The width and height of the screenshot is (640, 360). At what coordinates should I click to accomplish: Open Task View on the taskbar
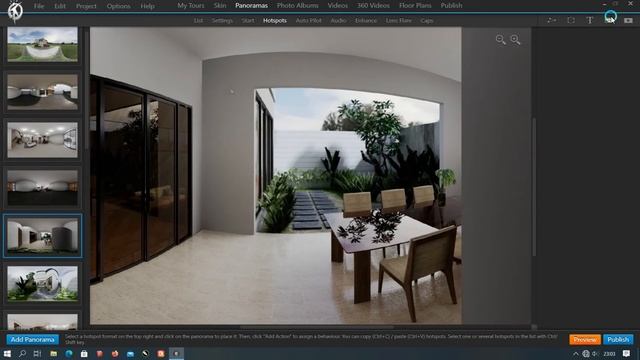[x=37, y=353]
